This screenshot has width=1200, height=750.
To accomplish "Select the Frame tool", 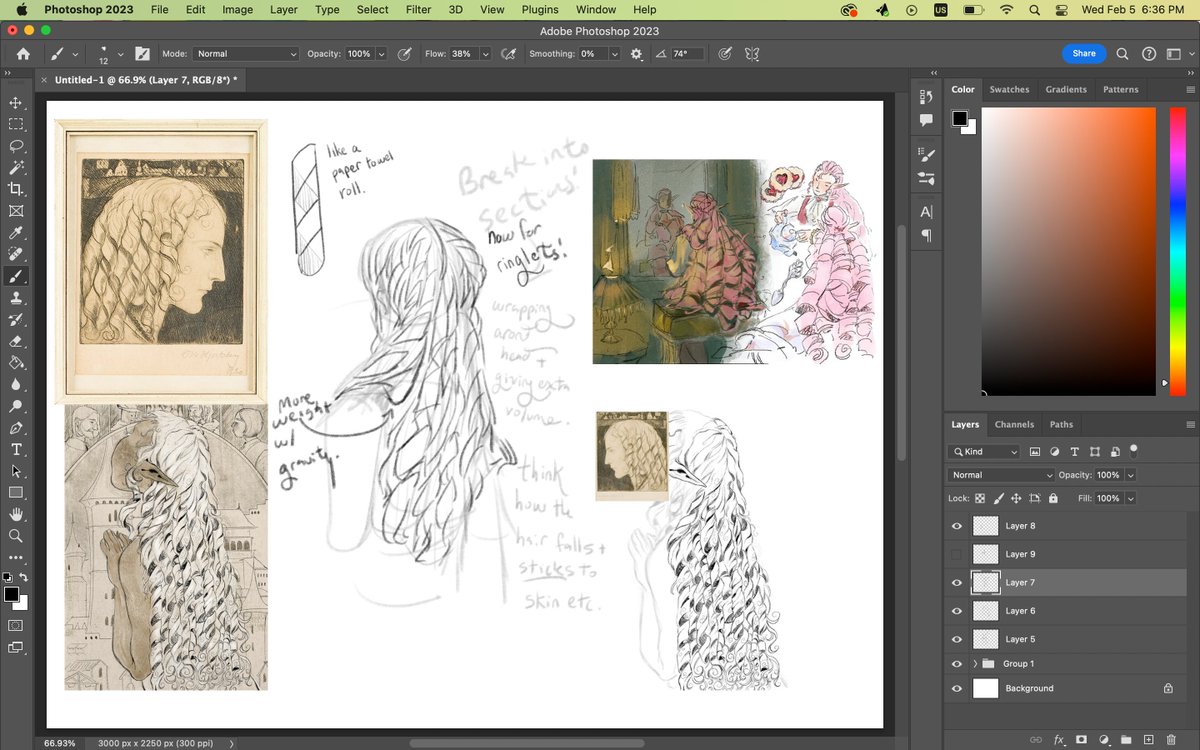I will pos(16,211).
